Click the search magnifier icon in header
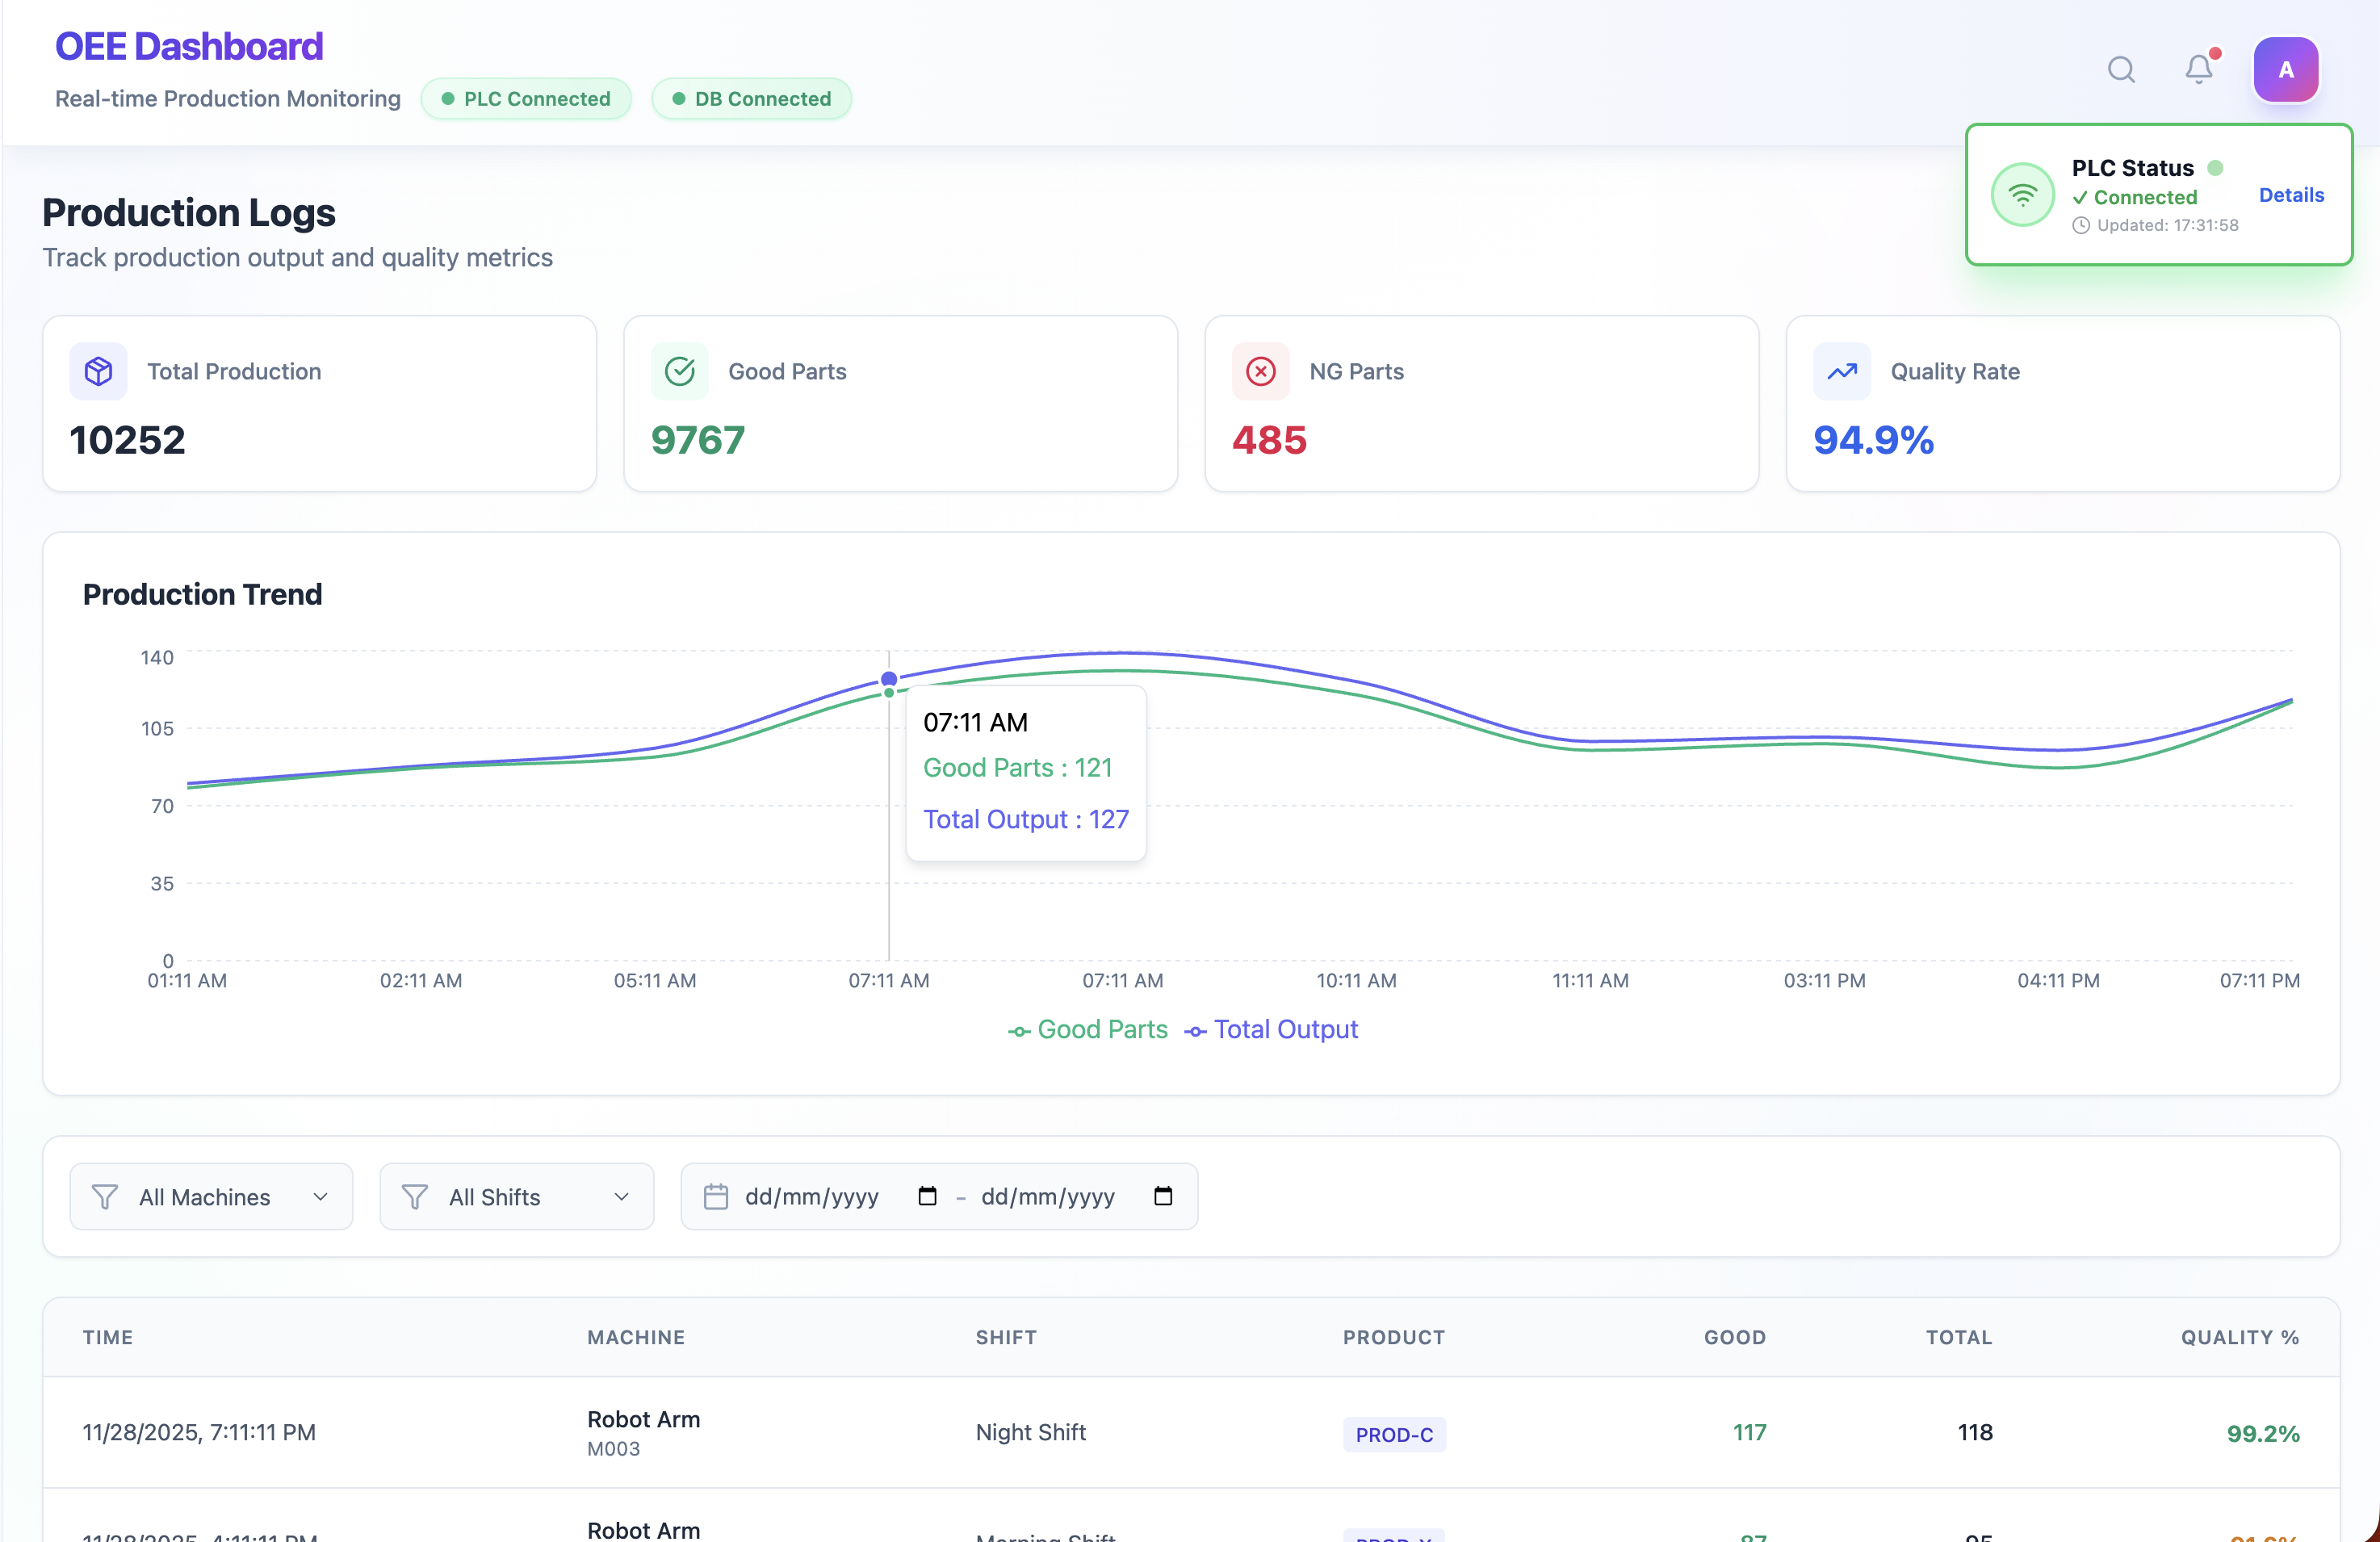2380x1542 pixels. pos(2121,69)
